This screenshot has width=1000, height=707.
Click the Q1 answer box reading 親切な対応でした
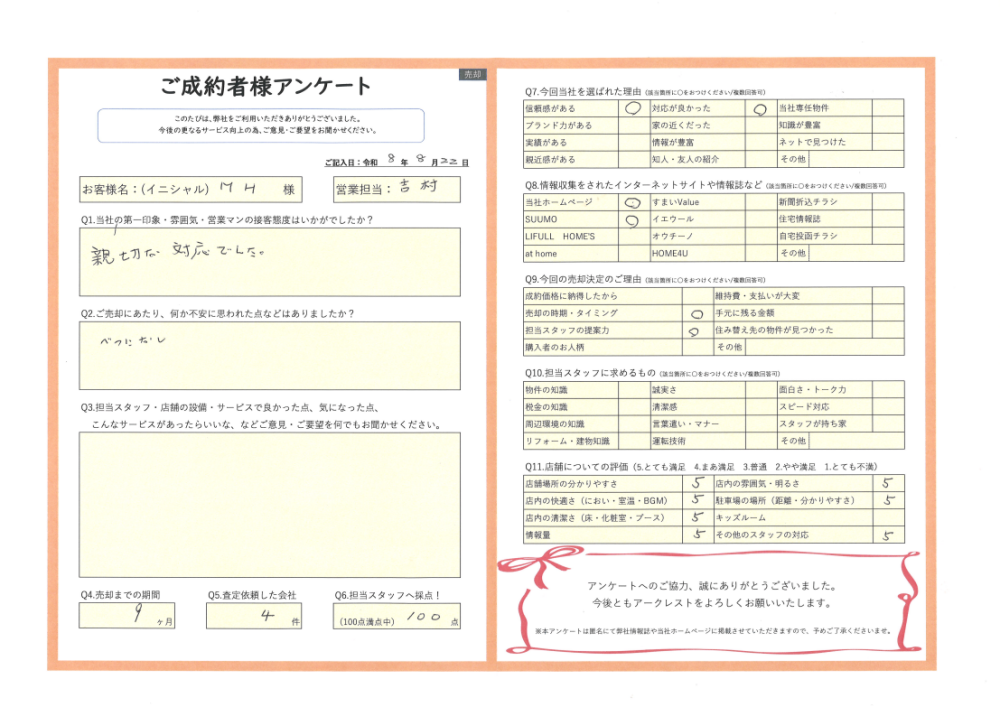point(270,262)
